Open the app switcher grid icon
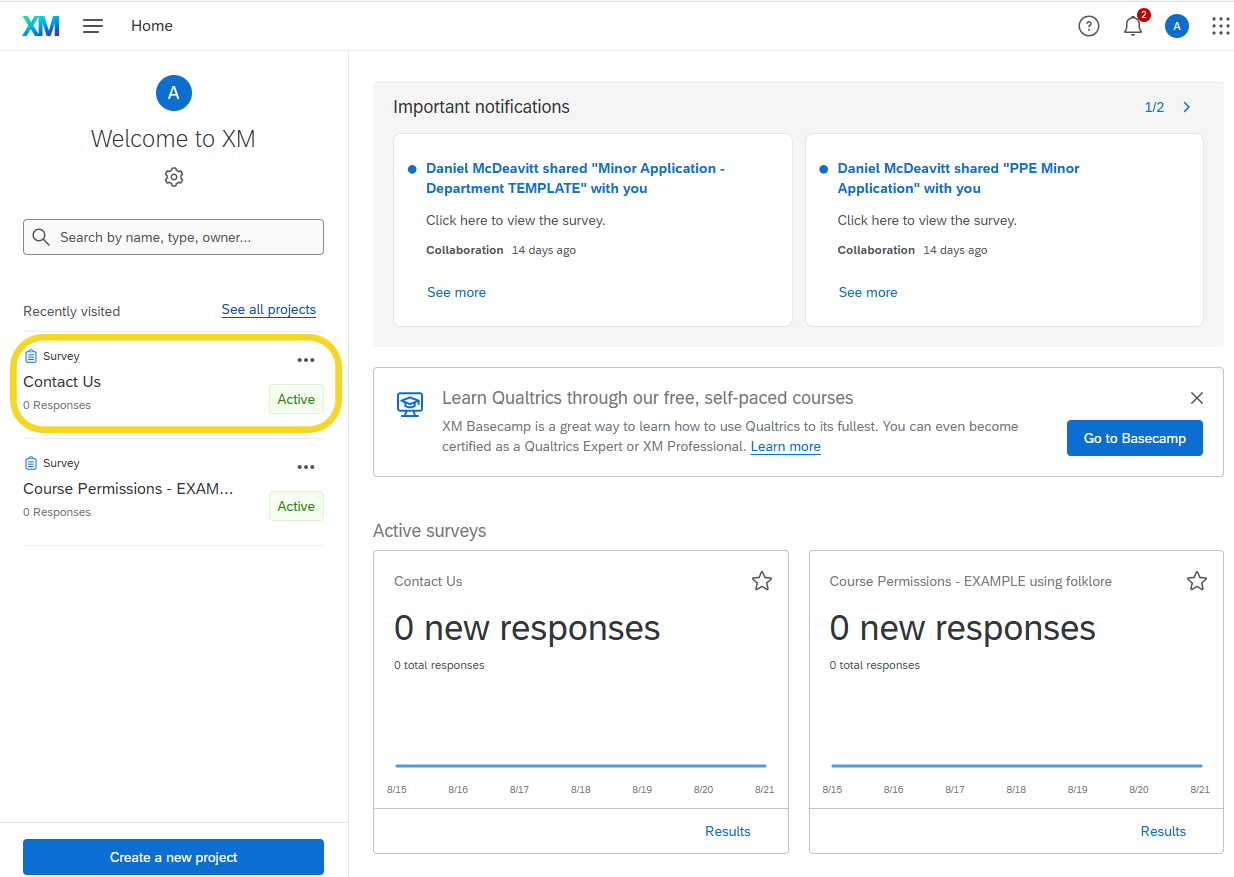1234x877 pixels. pyautogui.click(x=1220, y=26)
